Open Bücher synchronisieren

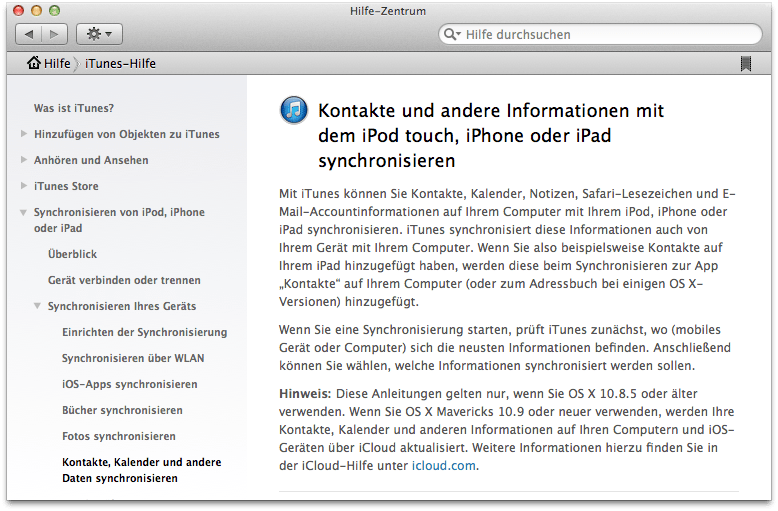pos(122,410)
